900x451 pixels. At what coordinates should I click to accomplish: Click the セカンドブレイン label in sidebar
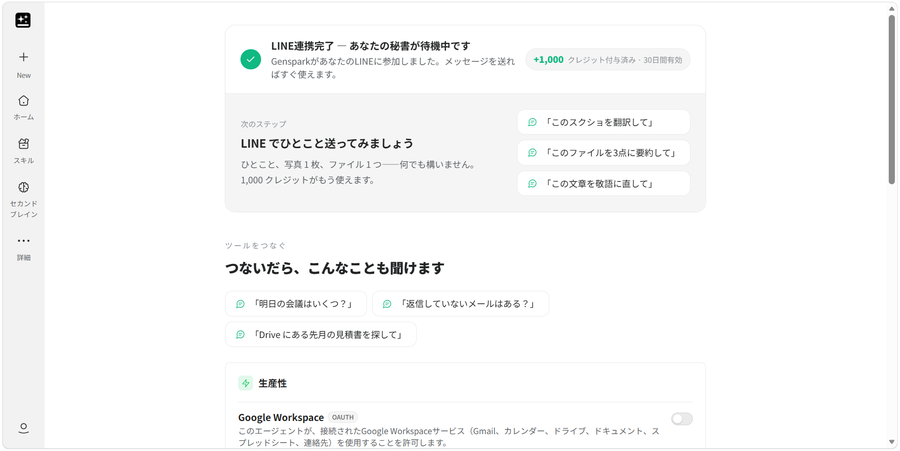(x=24, y=209)
